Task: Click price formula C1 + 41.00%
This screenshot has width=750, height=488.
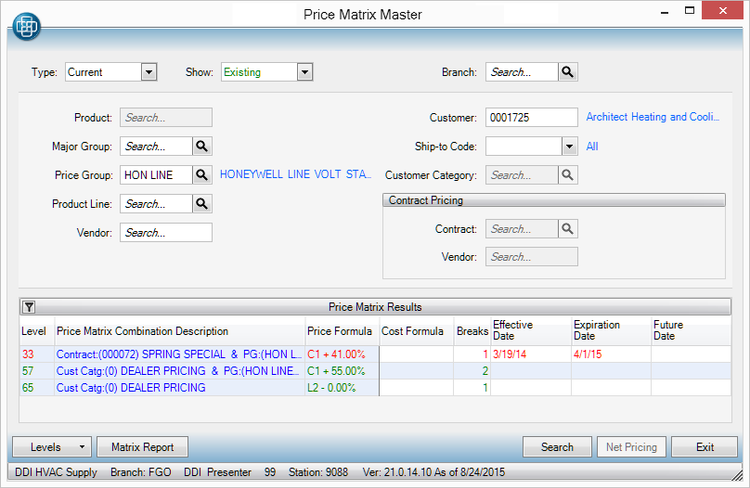Action: coord(342,355)
